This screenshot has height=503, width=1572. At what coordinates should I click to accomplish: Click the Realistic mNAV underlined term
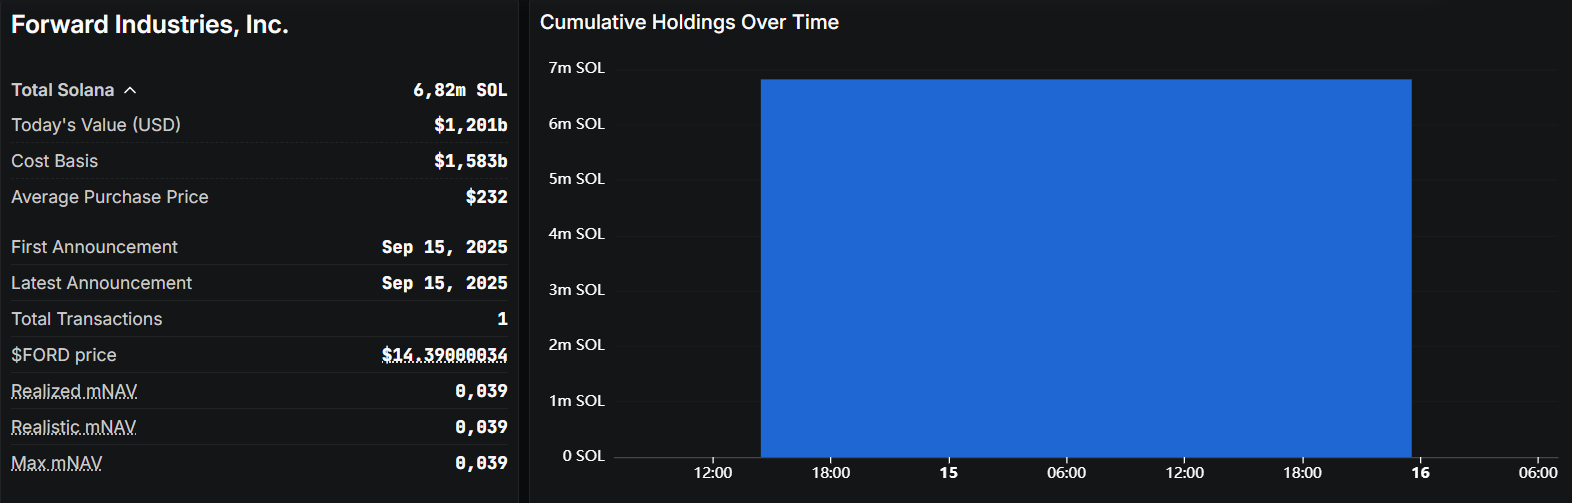point(73,427)
